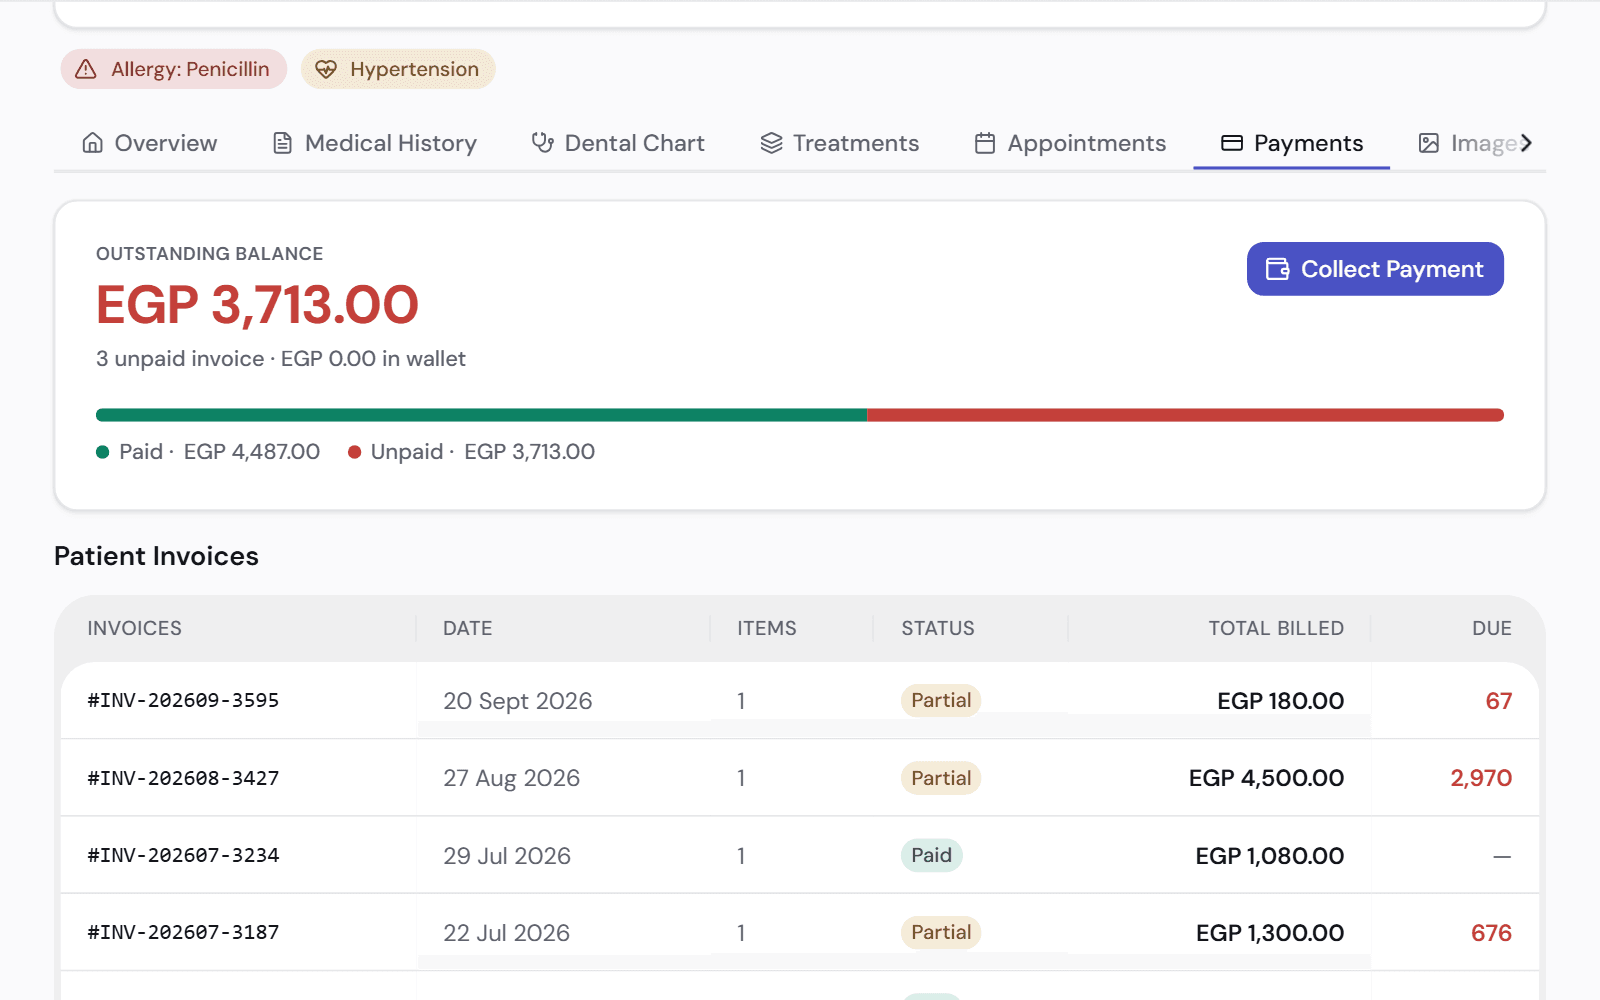
Task: Click the Collect Payment button
Action: [x=1375, y=269]
